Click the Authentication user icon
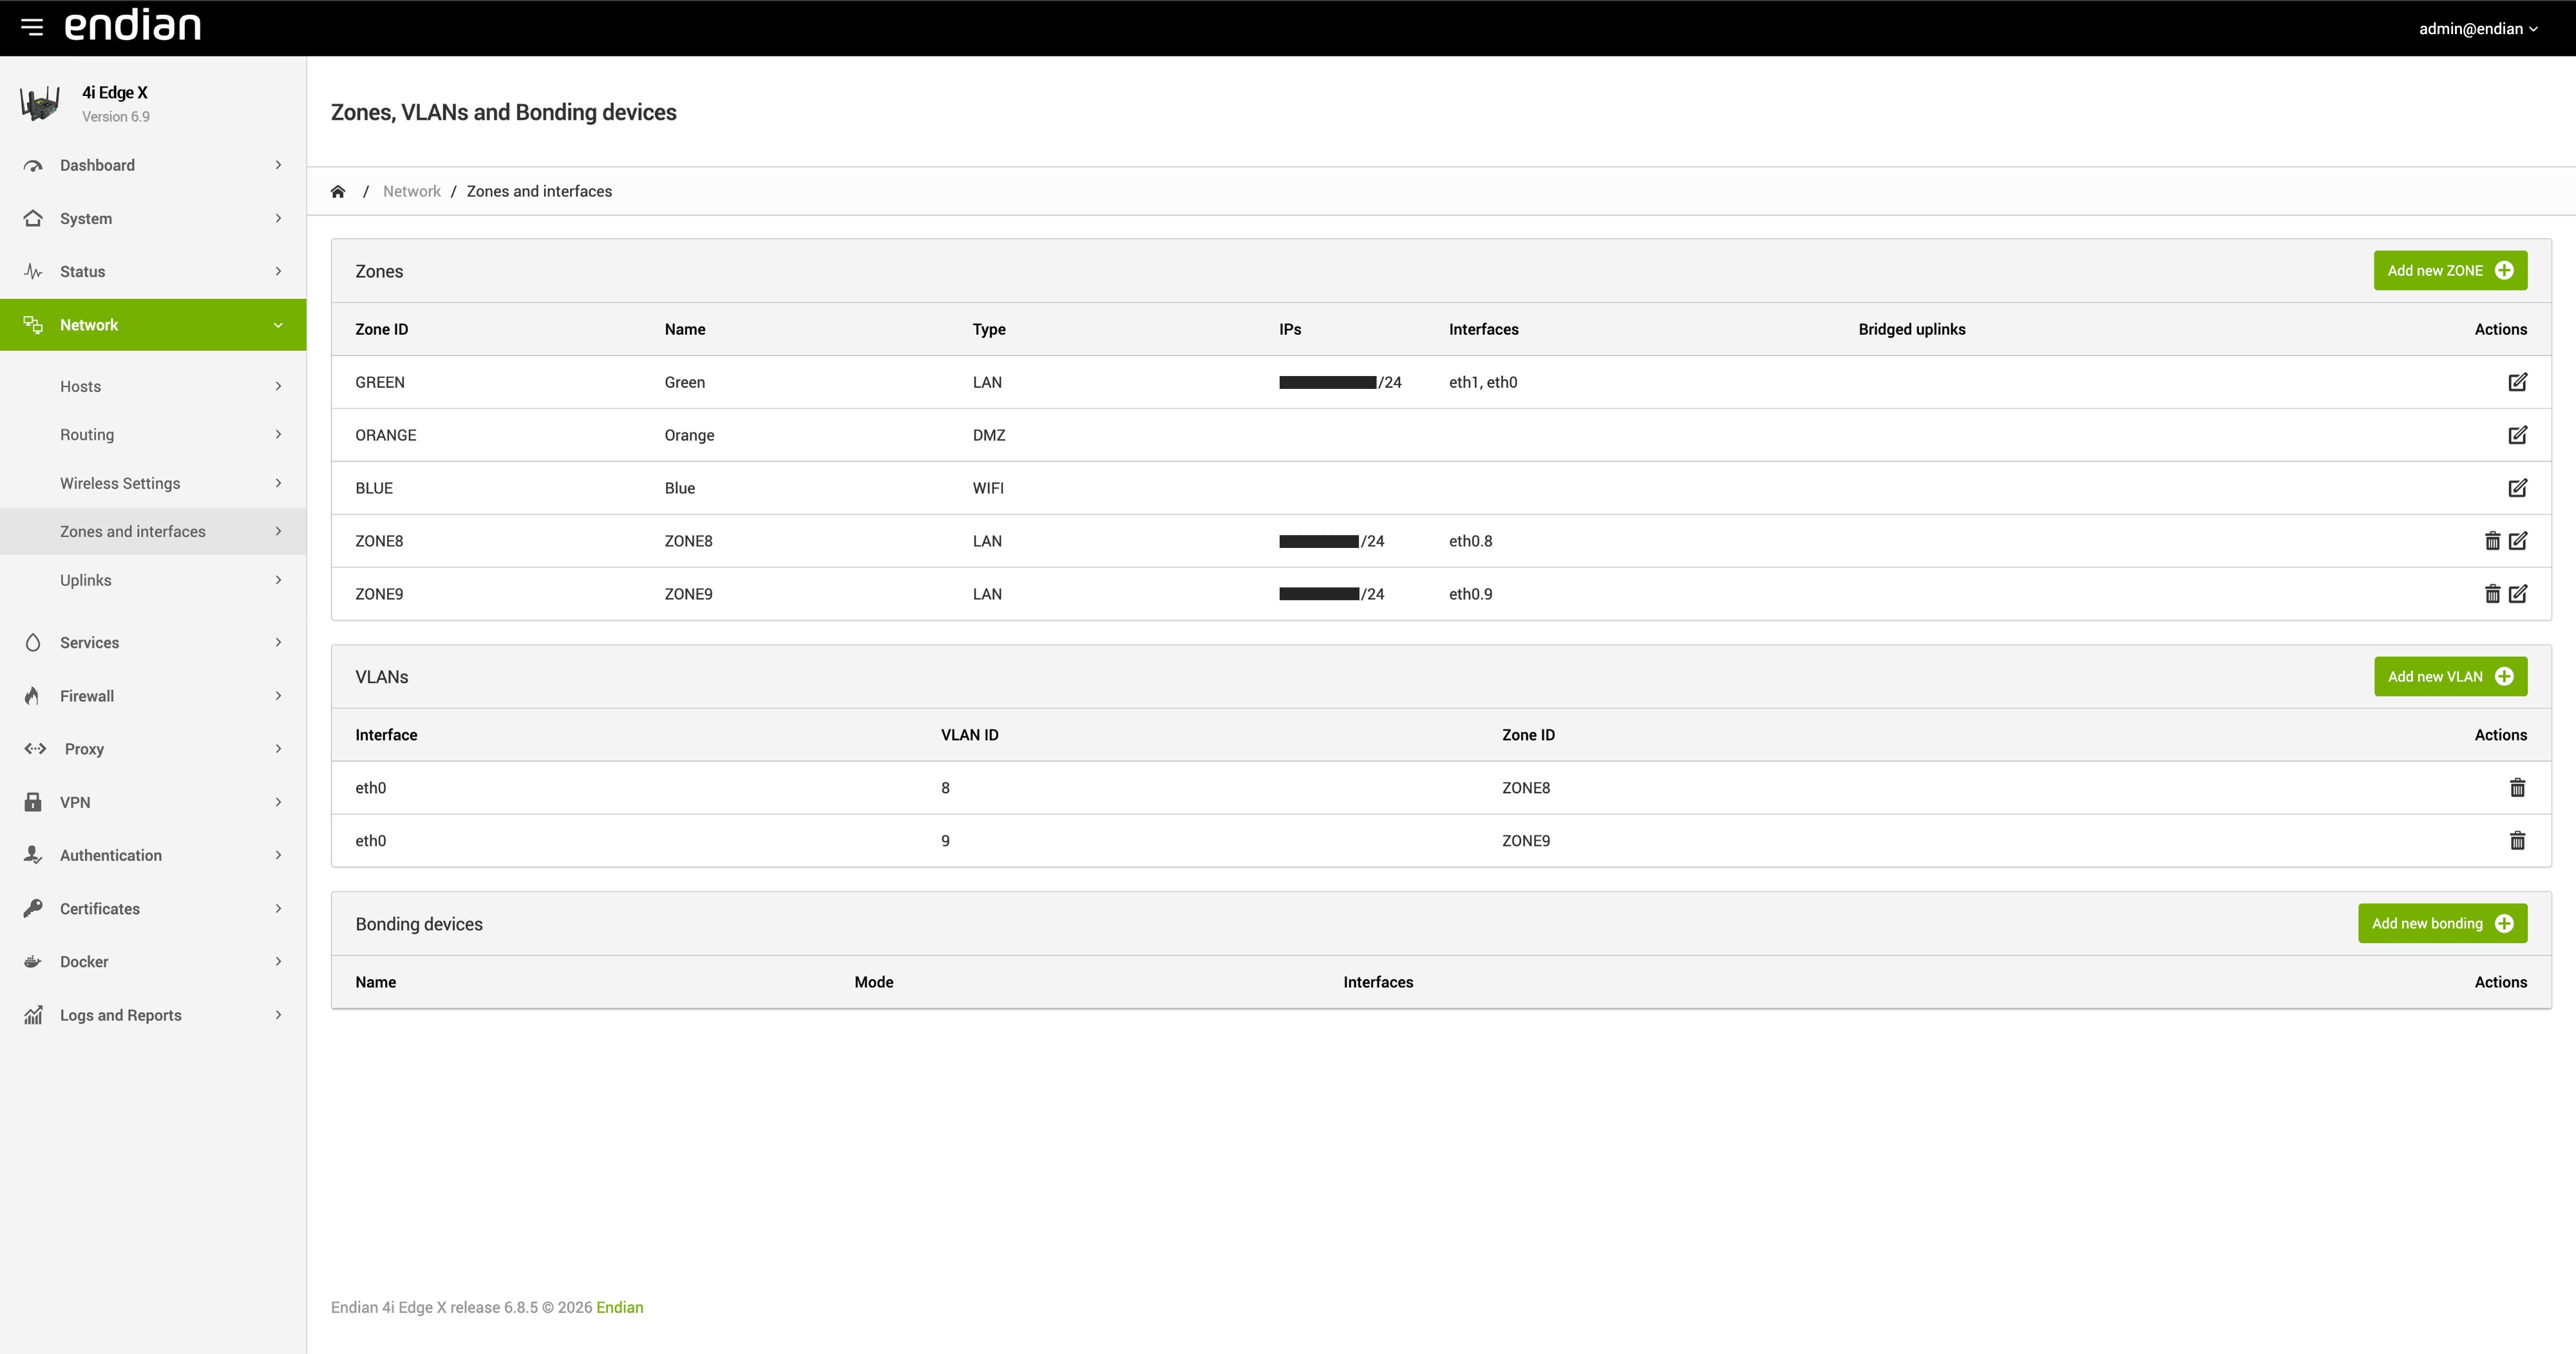 33,854
